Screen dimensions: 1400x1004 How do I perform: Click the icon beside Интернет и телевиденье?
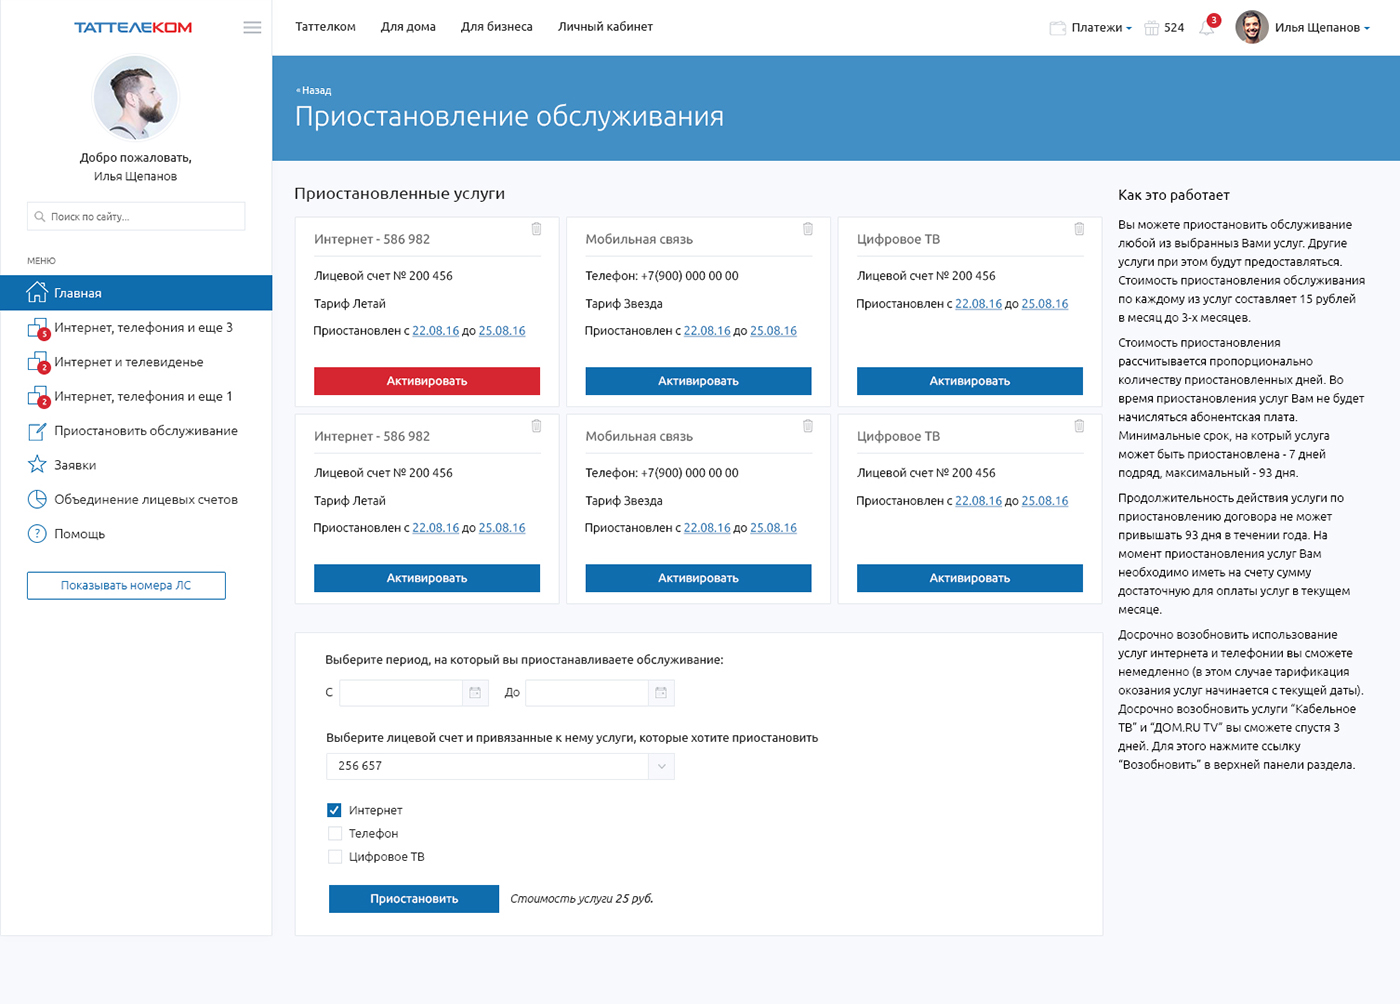38,362
